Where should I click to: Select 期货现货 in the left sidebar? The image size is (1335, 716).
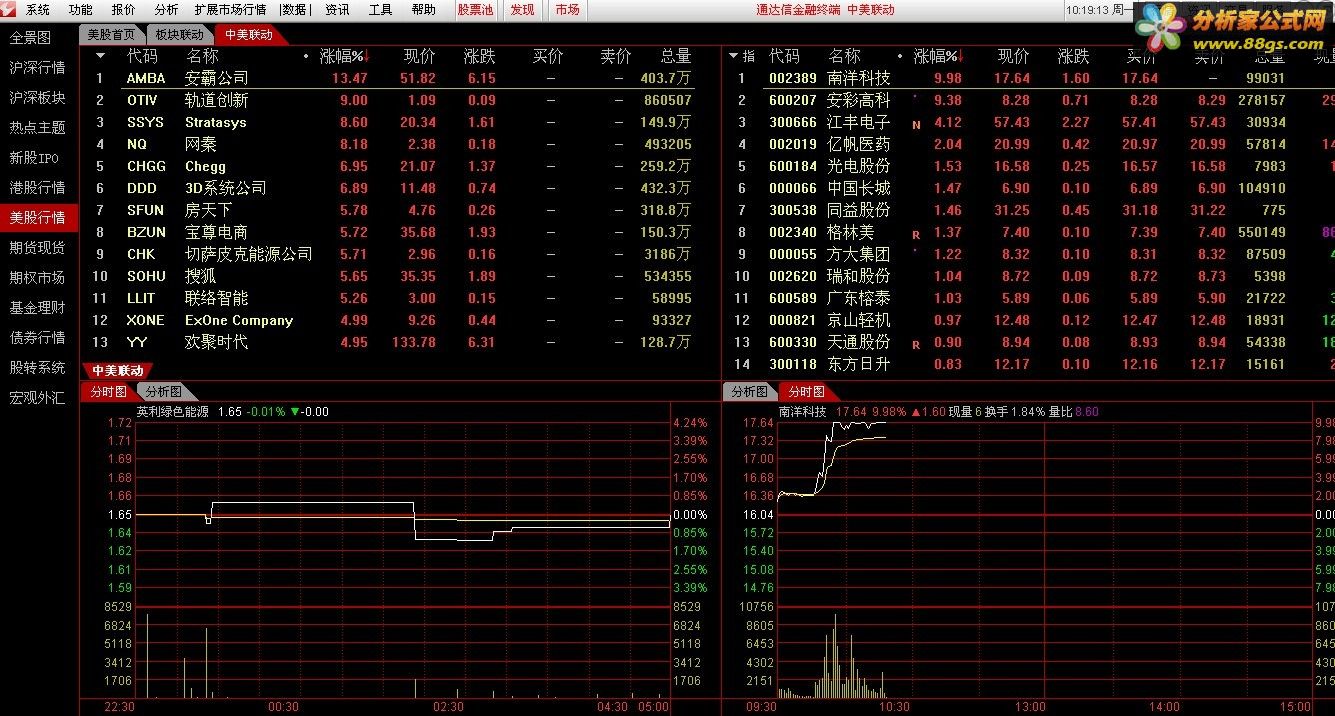click(x=37, y=248)
